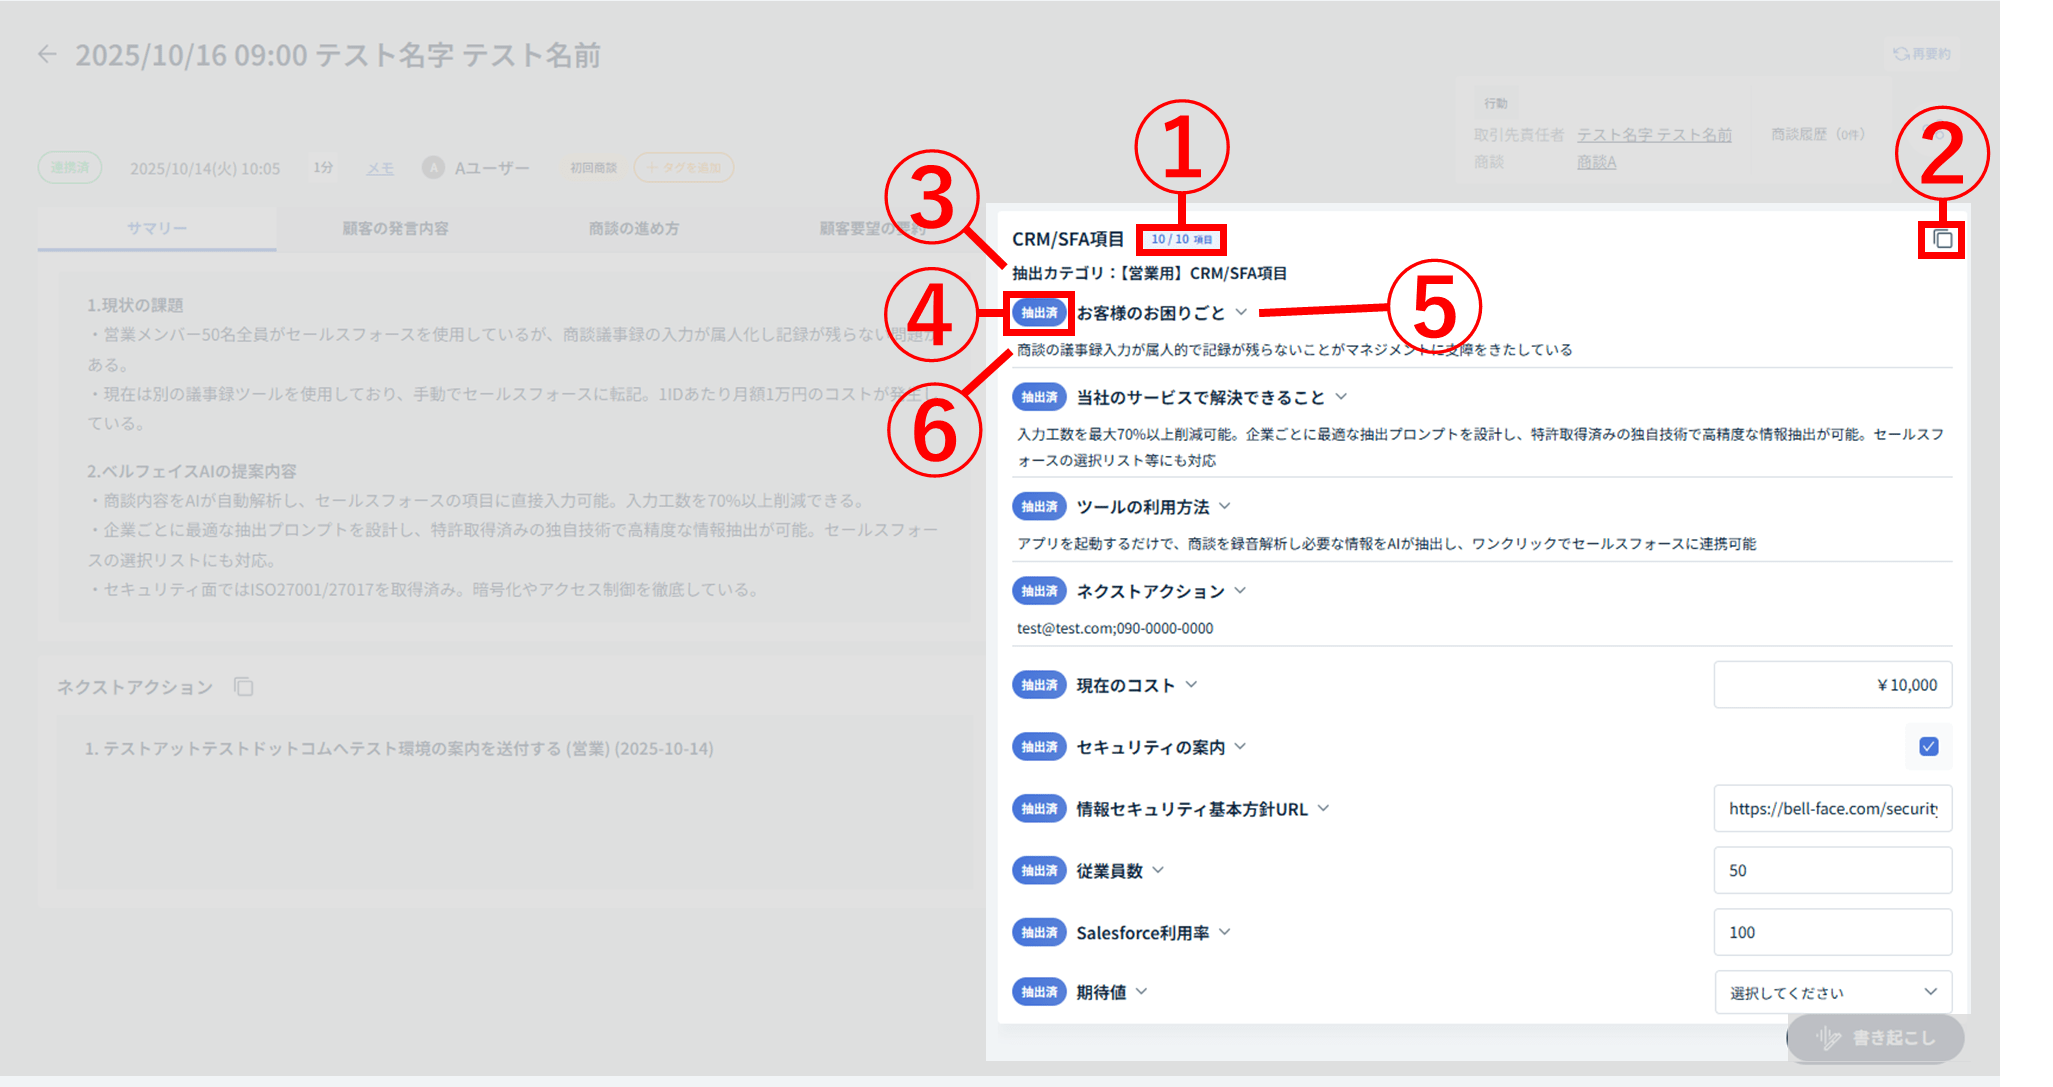Collapse the ネクストアクション item chevron
2053x1087 pixels.
pos(1240,590)
